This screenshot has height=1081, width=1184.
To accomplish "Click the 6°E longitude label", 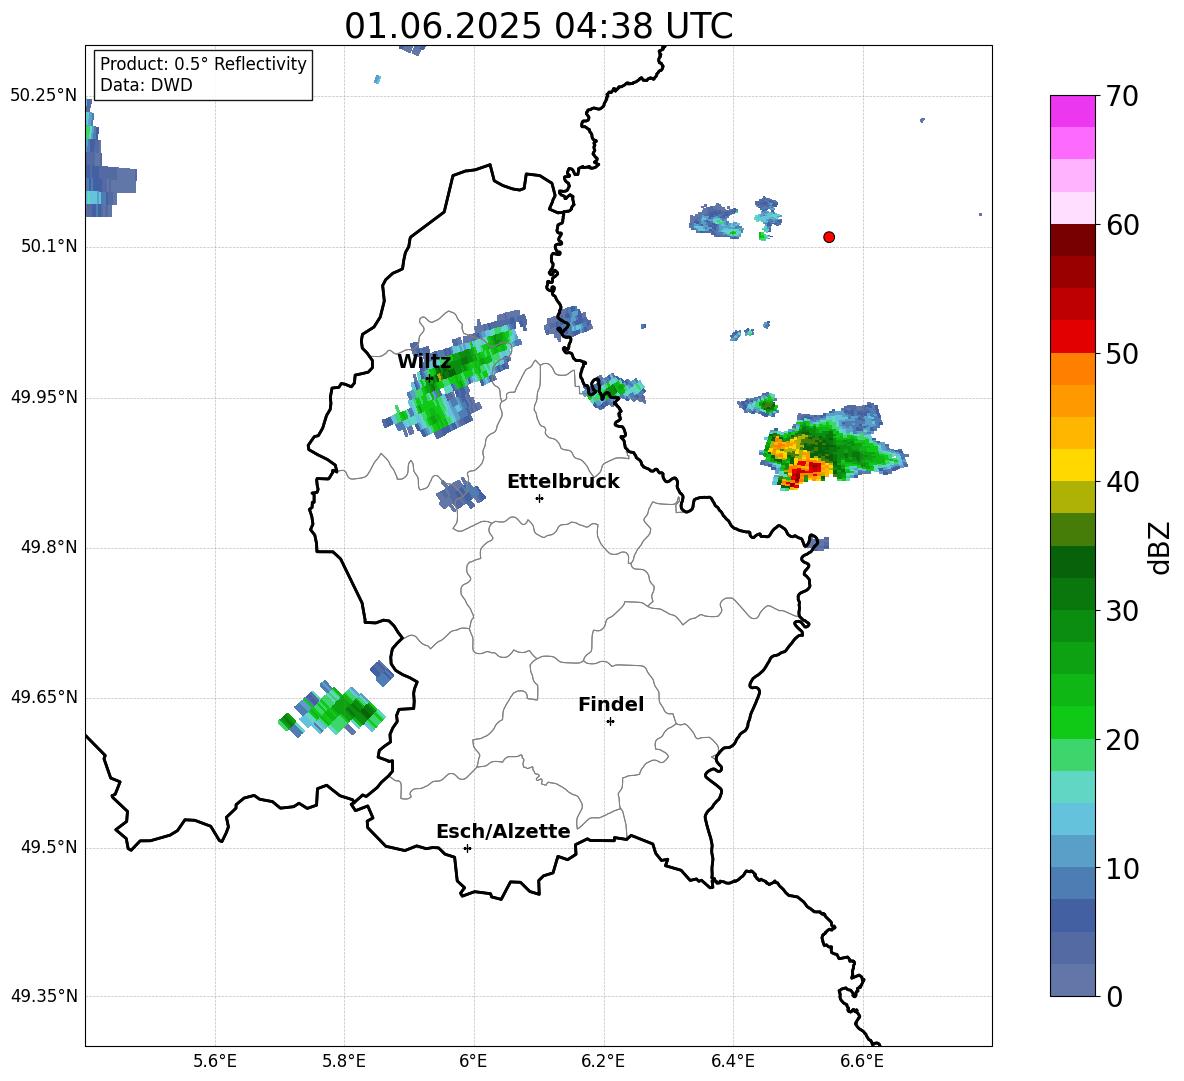I will tap(473, 1061).
